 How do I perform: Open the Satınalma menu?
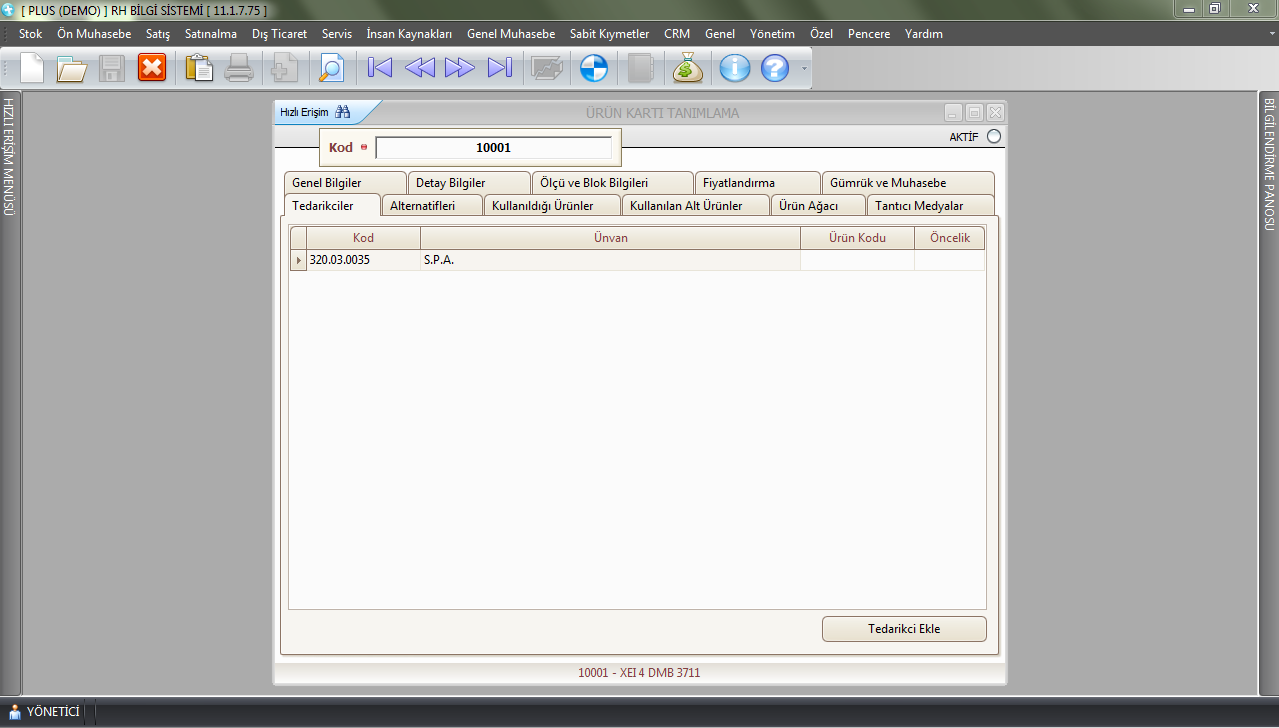coord(211,34)
